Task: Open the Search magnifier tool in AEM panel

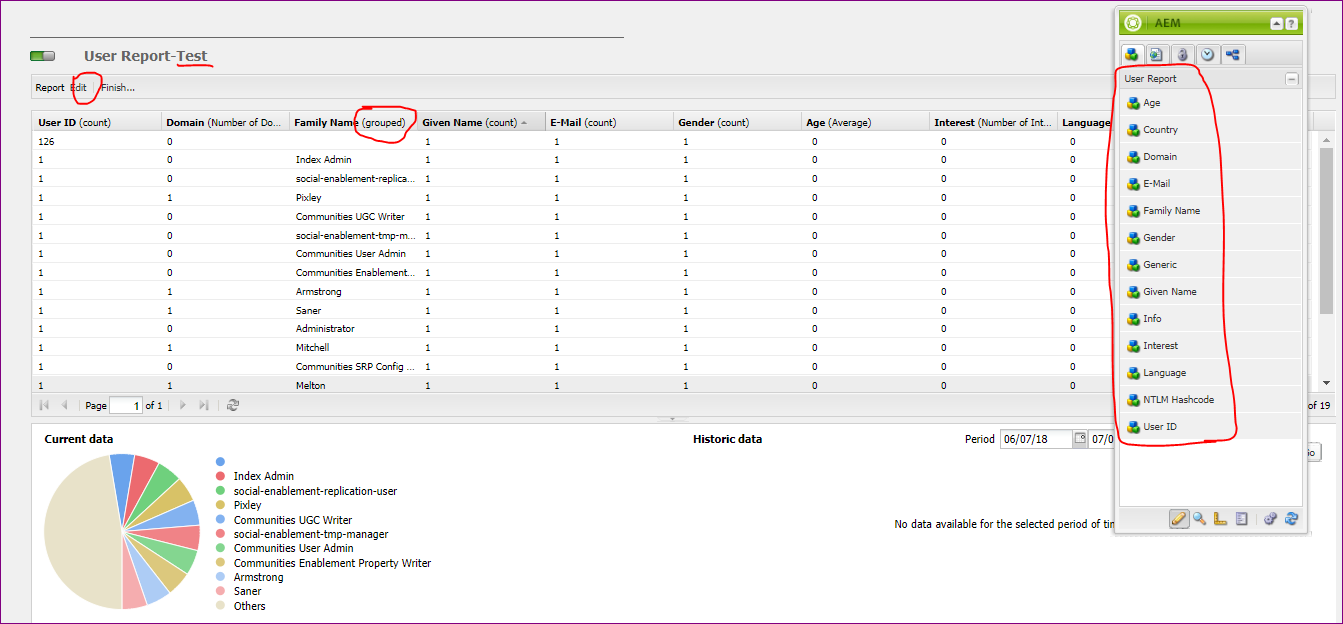Action: click(1199, 518)
